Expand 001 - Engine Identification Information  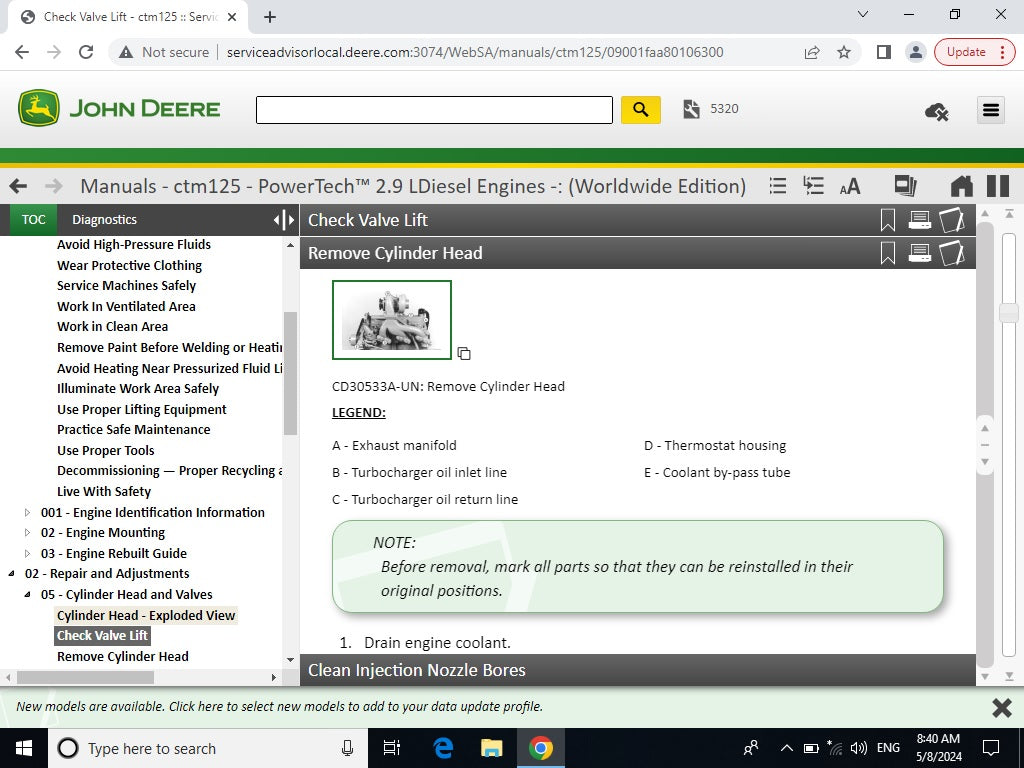(28, 513)
